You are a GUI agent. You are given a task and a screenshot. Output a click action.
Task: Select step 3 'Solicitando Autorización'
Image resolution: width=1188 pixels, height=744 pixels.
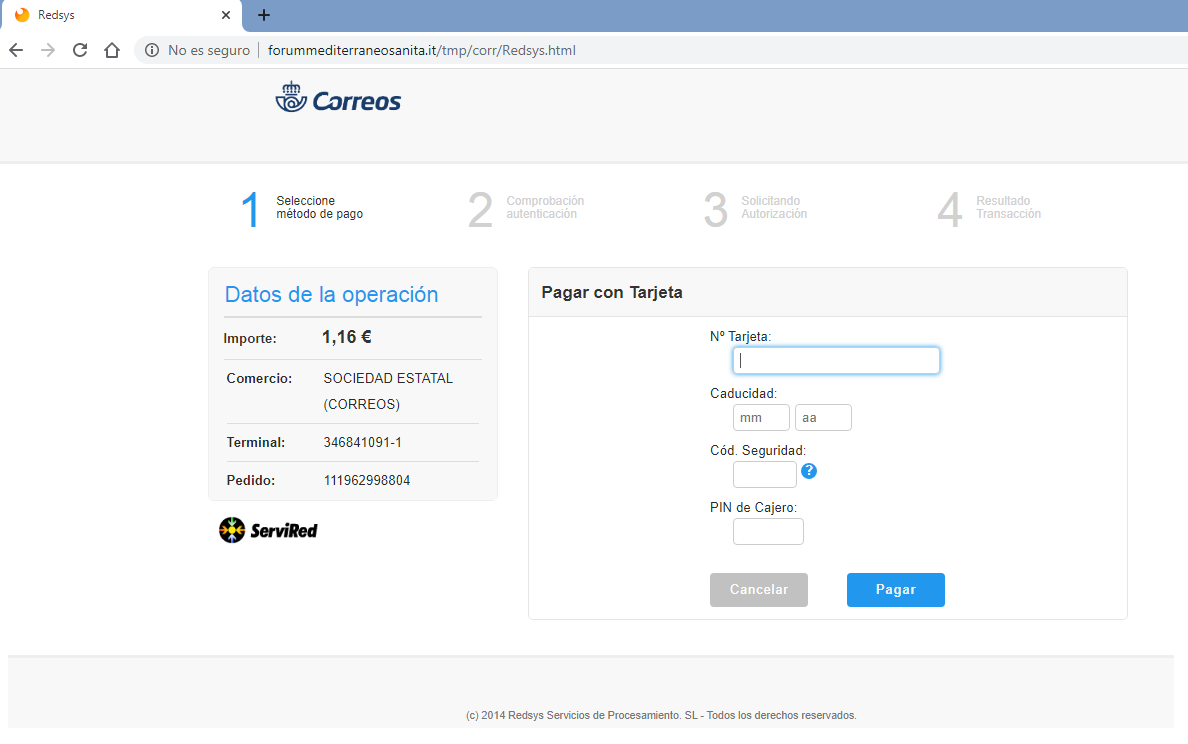point(755,208)
